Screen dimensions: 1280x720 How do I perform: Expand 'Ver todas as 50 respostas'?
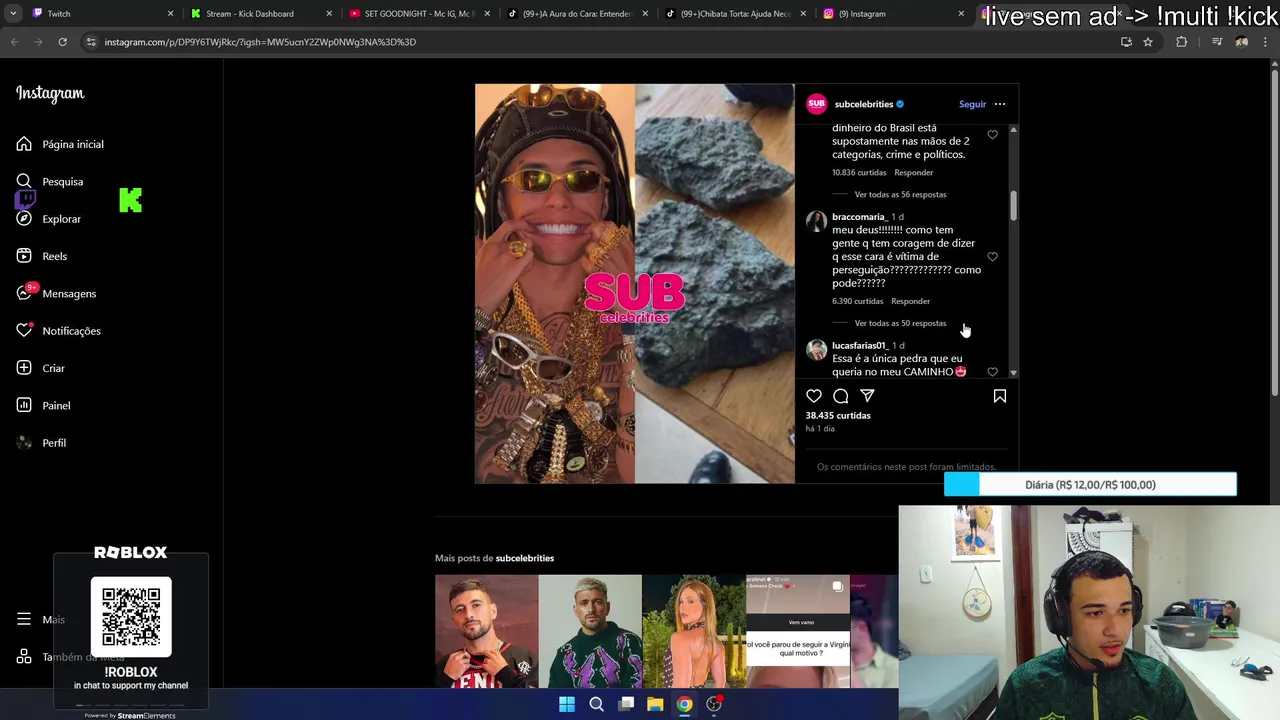[x=900, y=323]
